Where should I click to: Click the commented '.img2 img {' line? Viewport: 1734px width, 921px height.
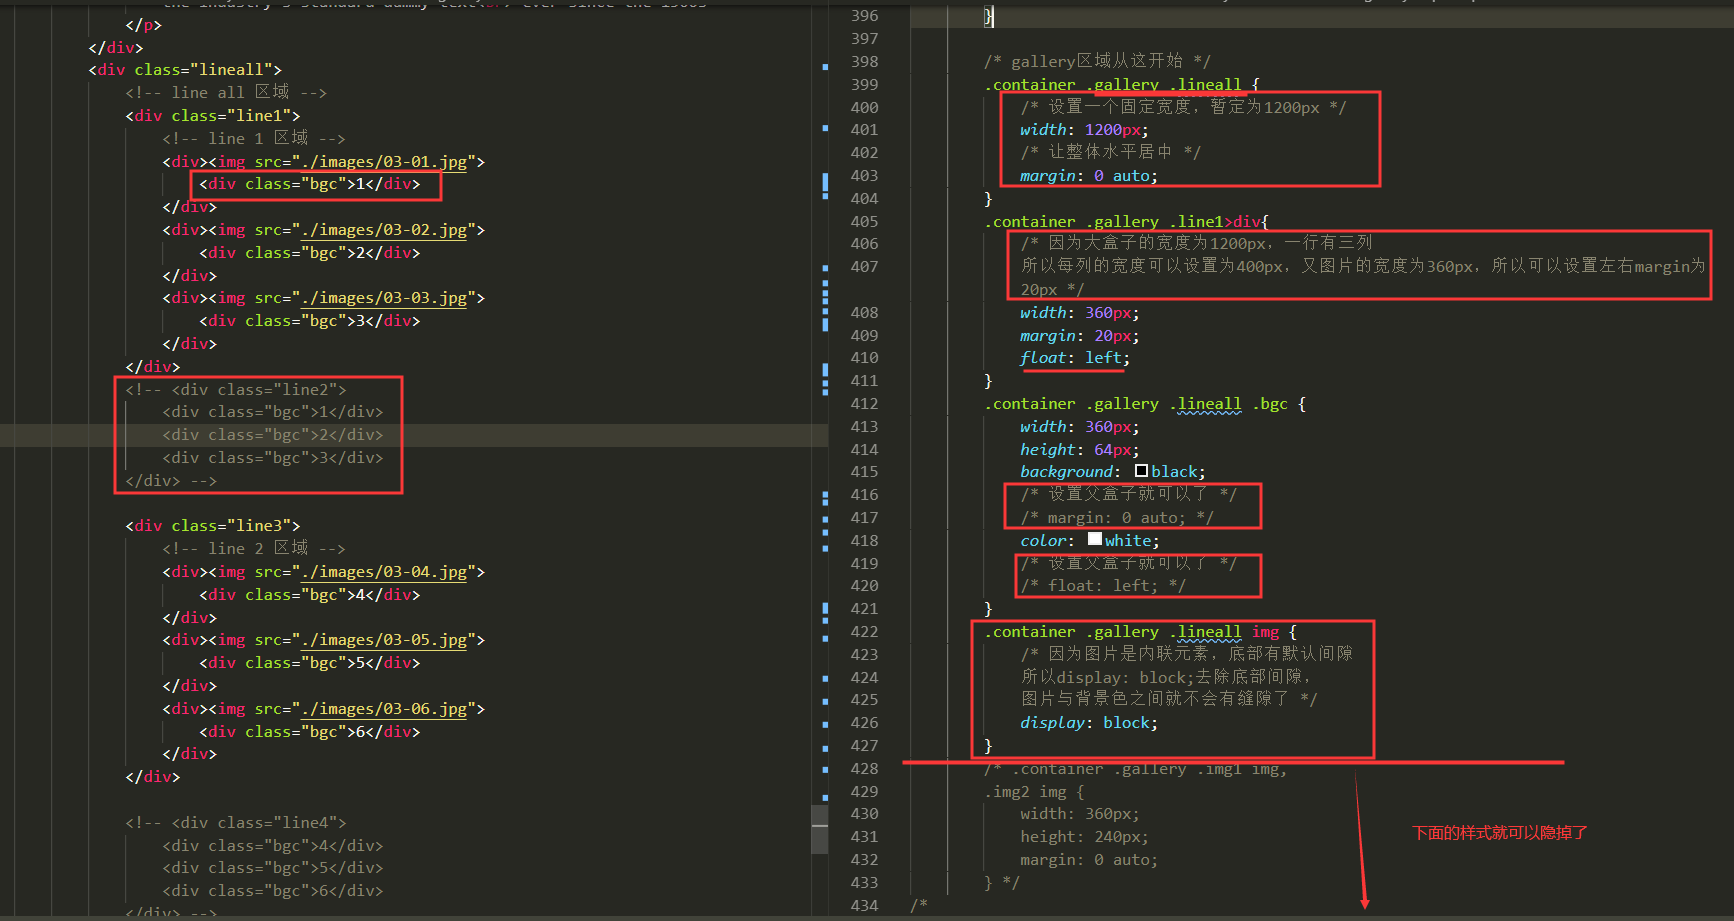[x=1034, y=792]
